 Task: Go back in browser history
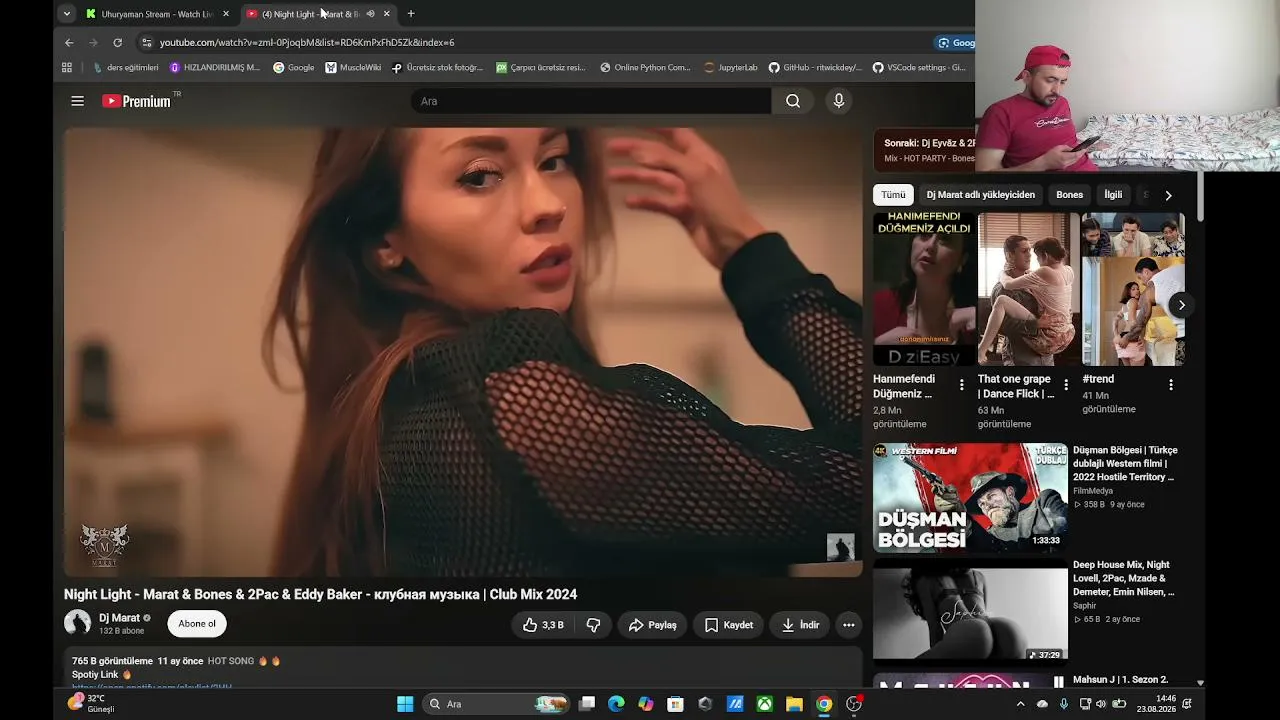[x=69, y=43]
